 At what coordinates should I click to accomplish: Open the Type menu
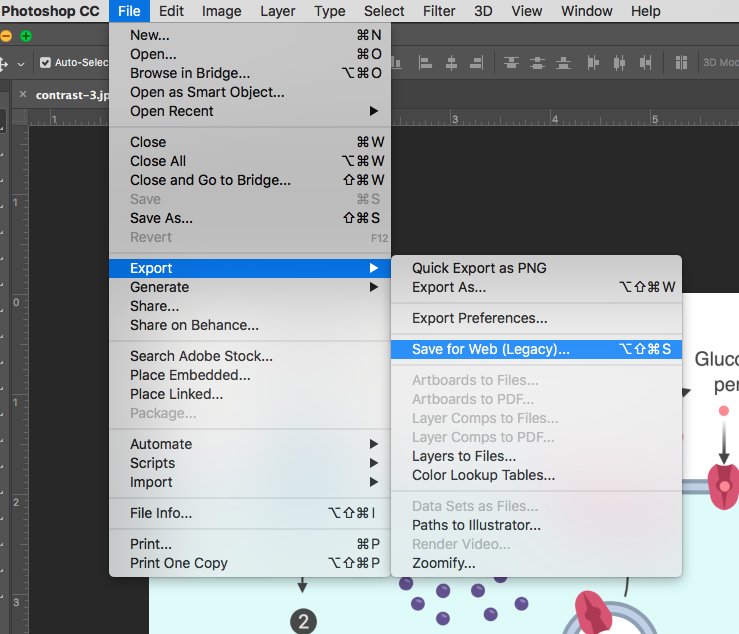pyautogui.click(x=330, y=11)
